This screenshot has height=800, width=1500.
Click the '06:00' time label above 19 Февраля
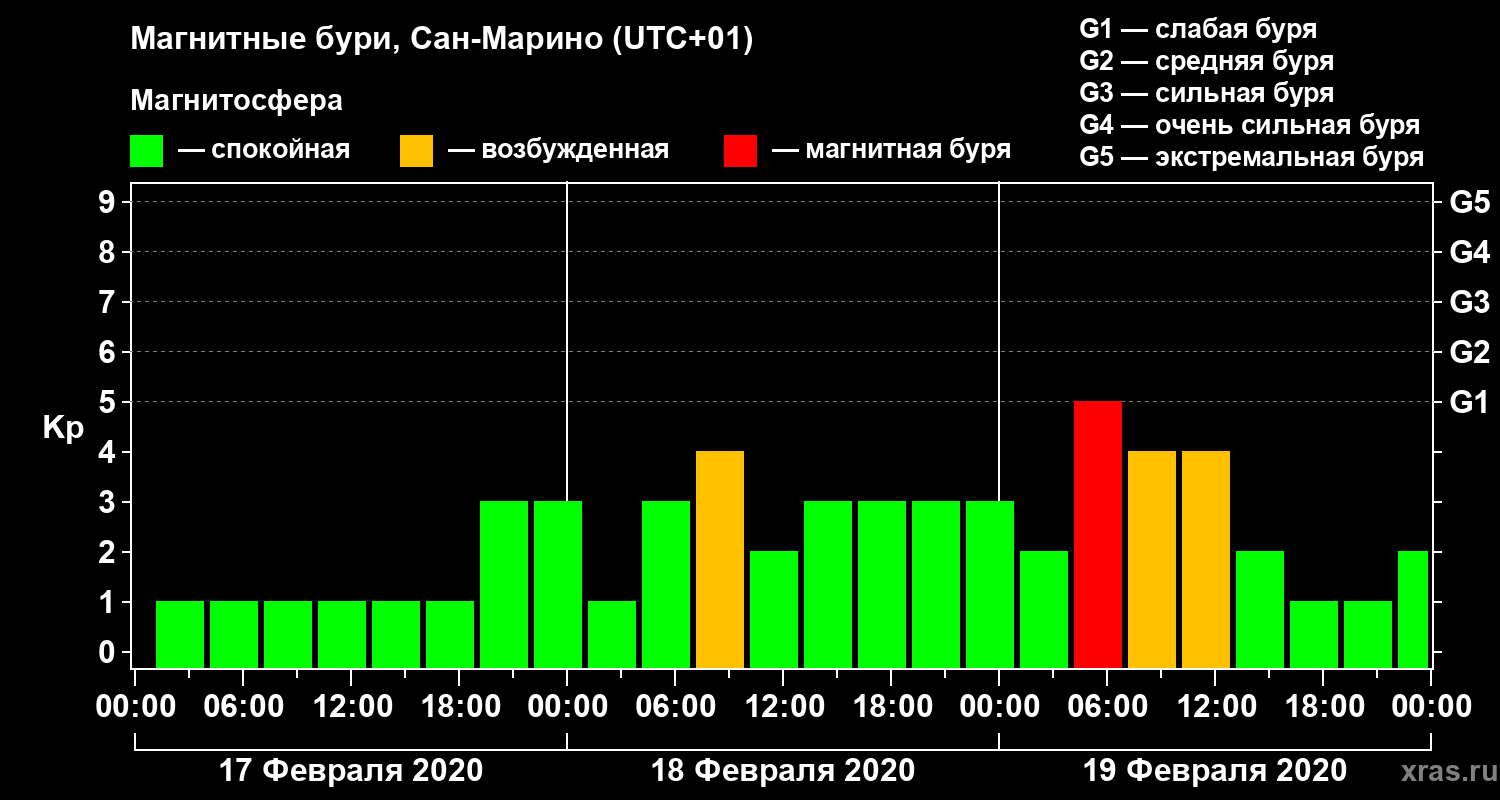1107,707
